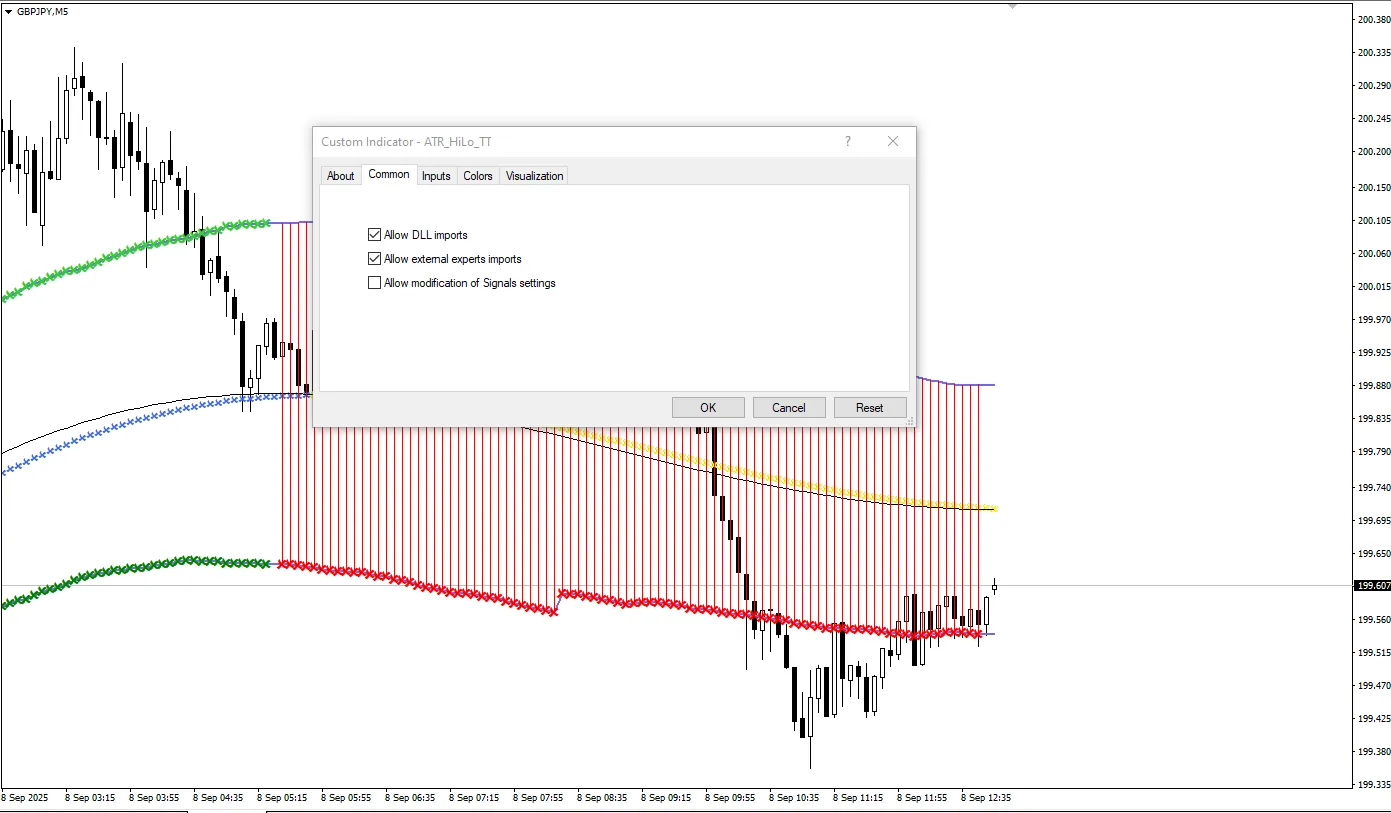Cancel the Custom Indicator dialog
The width and height of the screenshot is (1391, 813).
pos(789,407)
